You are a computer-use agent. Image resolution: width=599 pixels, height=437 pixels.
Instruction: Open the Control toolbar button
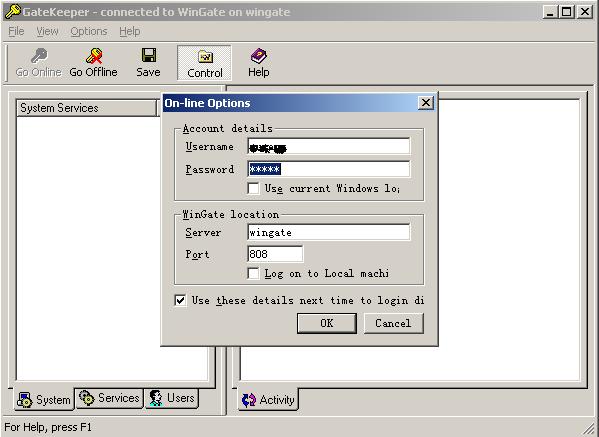(204, 63)
